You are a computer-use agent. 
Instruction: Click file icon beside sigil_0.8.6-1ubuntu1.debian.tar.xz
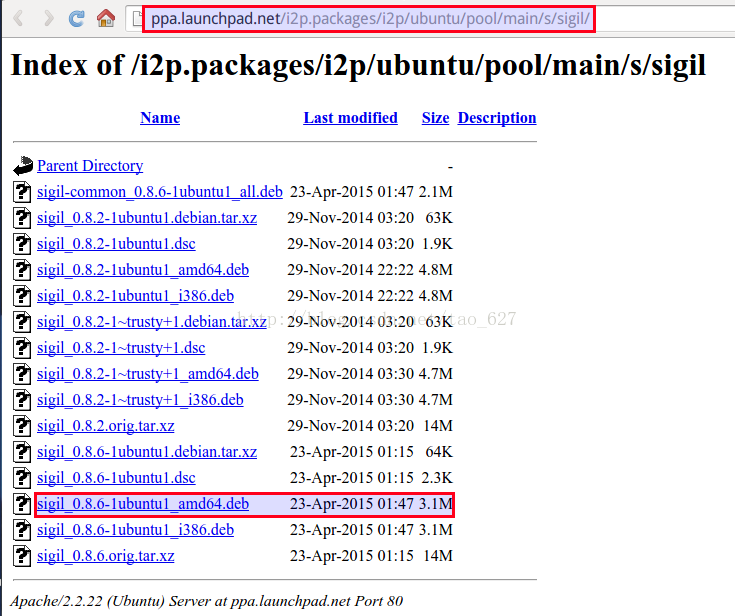(22, 452)
